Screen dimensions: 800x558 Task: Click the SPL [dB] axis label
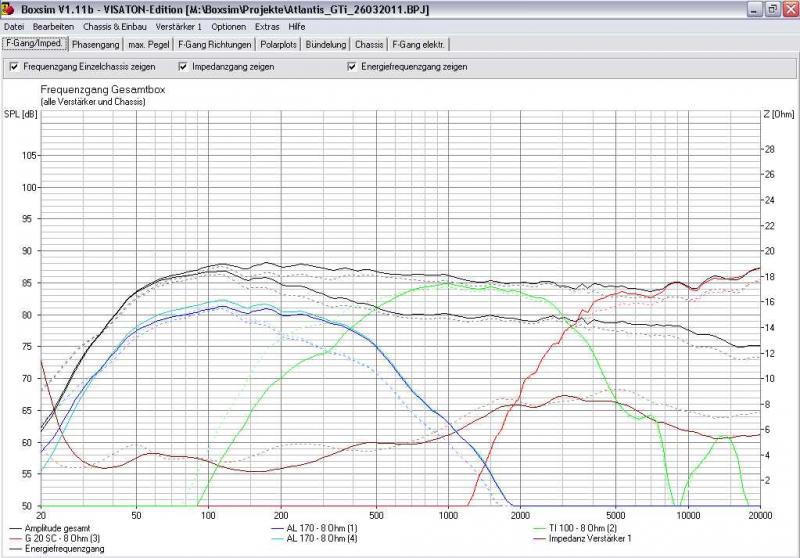20,114
